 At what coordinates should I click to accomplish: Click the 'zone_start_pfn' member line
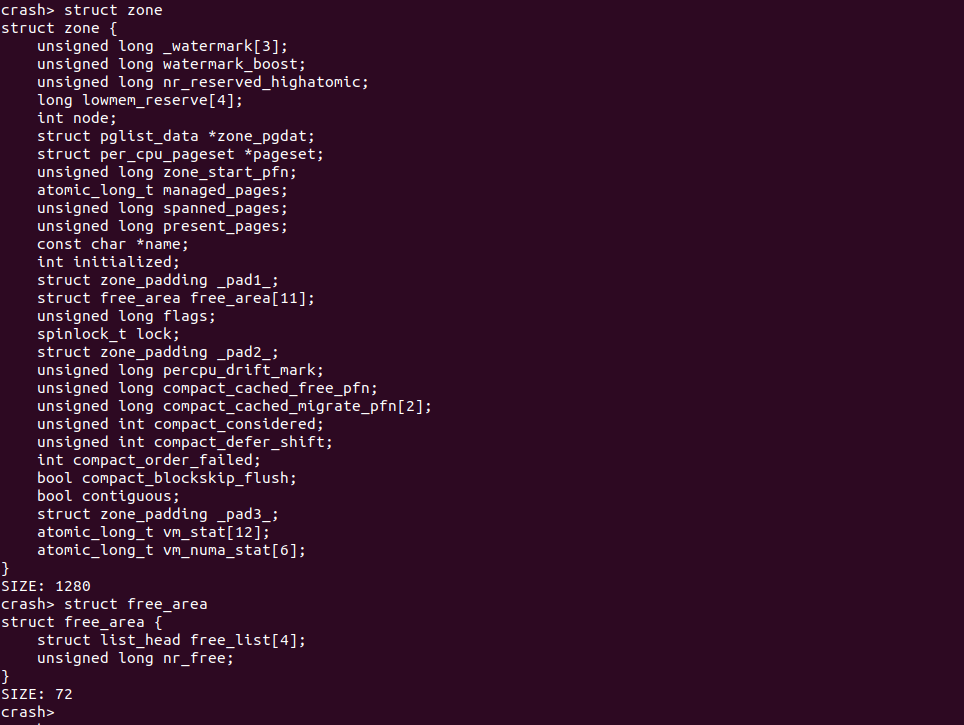point(167,172)
